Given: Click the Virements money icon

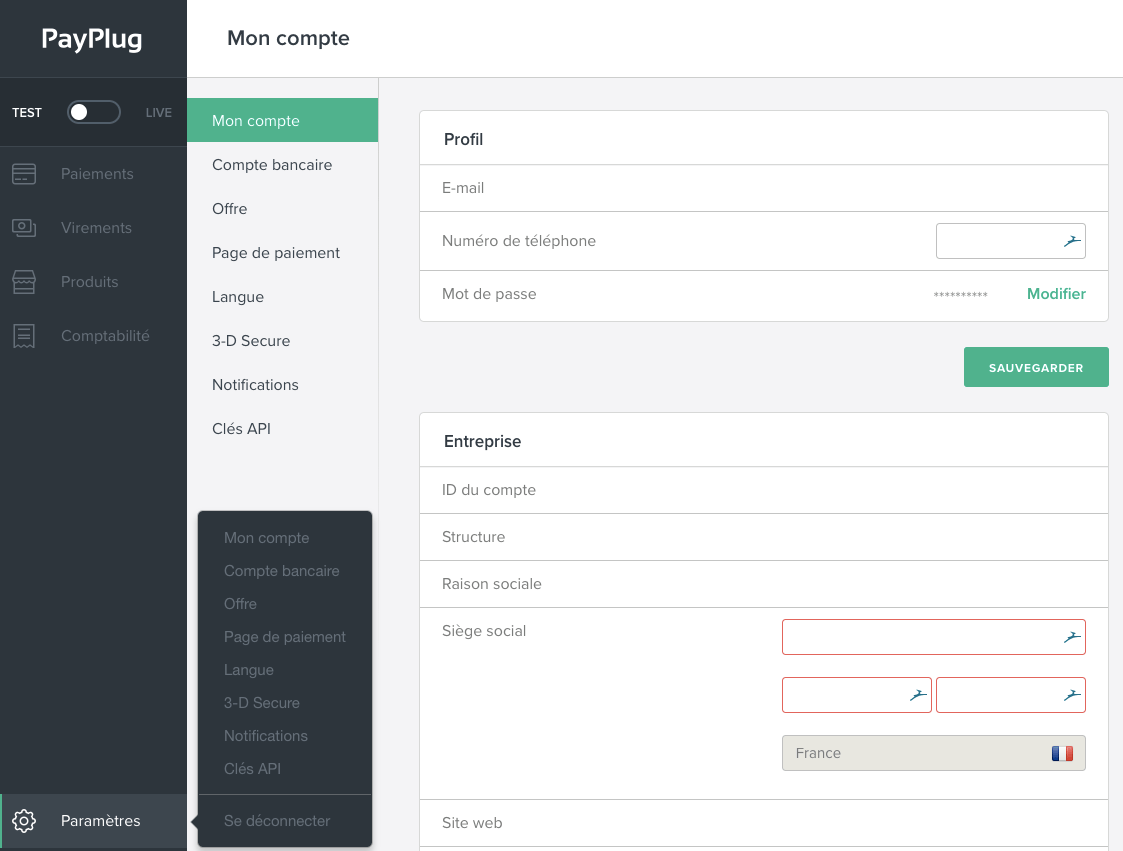Looking at the screenshot, I should tap(24, 228).
